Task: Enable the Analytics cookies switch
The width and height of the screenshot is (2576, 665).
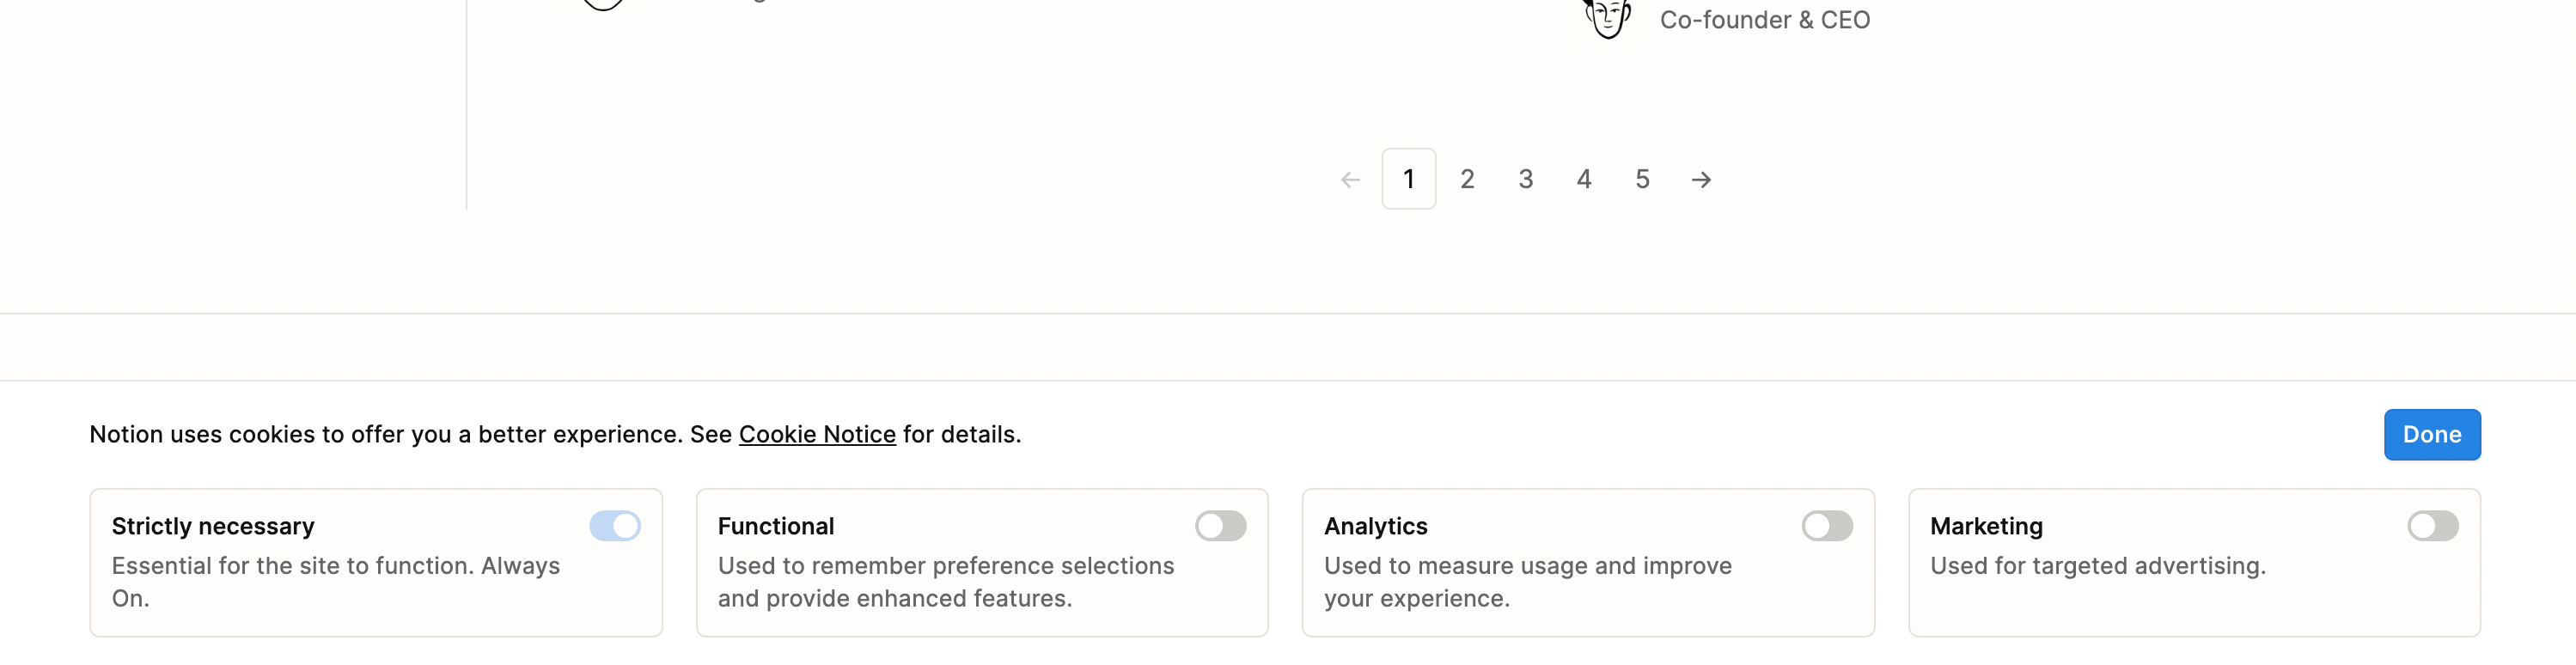Action: (x=1826, y=526)
